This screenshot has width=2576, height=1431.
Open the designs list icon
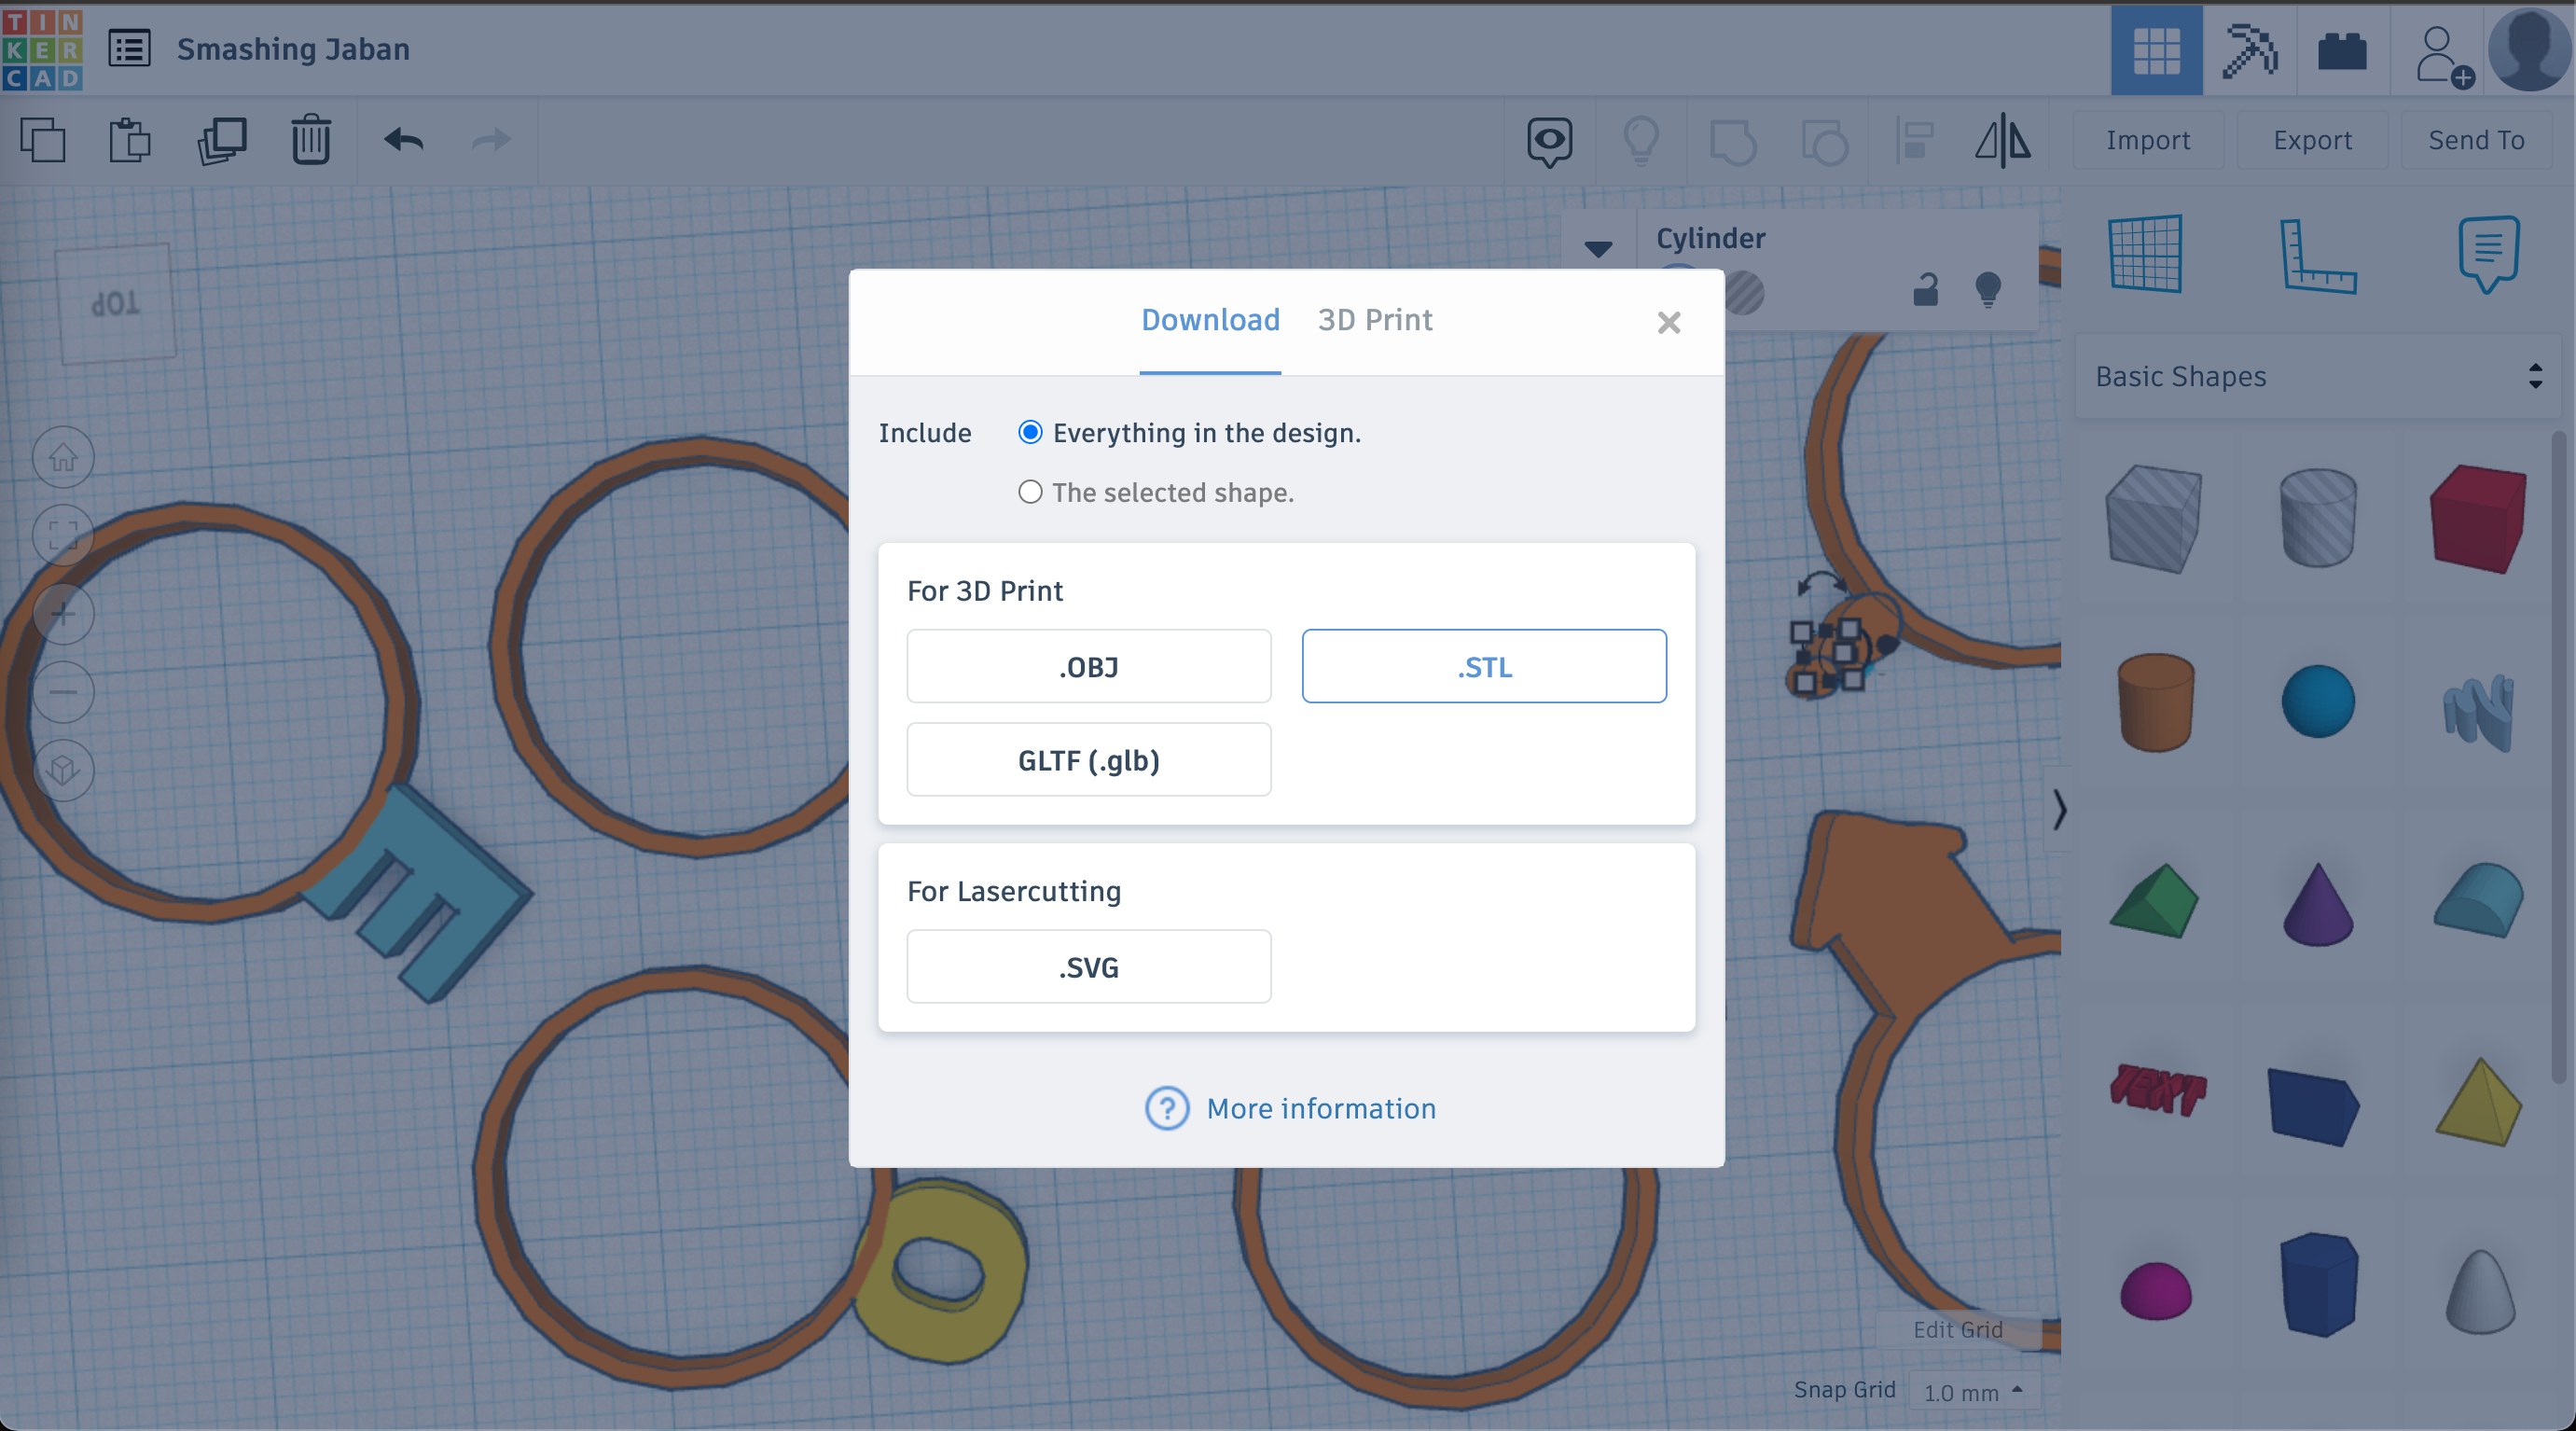(x=130, y=49)
